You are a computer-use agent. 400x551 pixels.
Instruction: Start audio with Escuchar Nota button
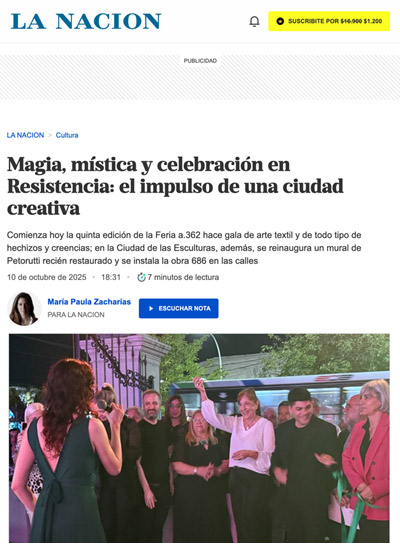coord(179,308)
